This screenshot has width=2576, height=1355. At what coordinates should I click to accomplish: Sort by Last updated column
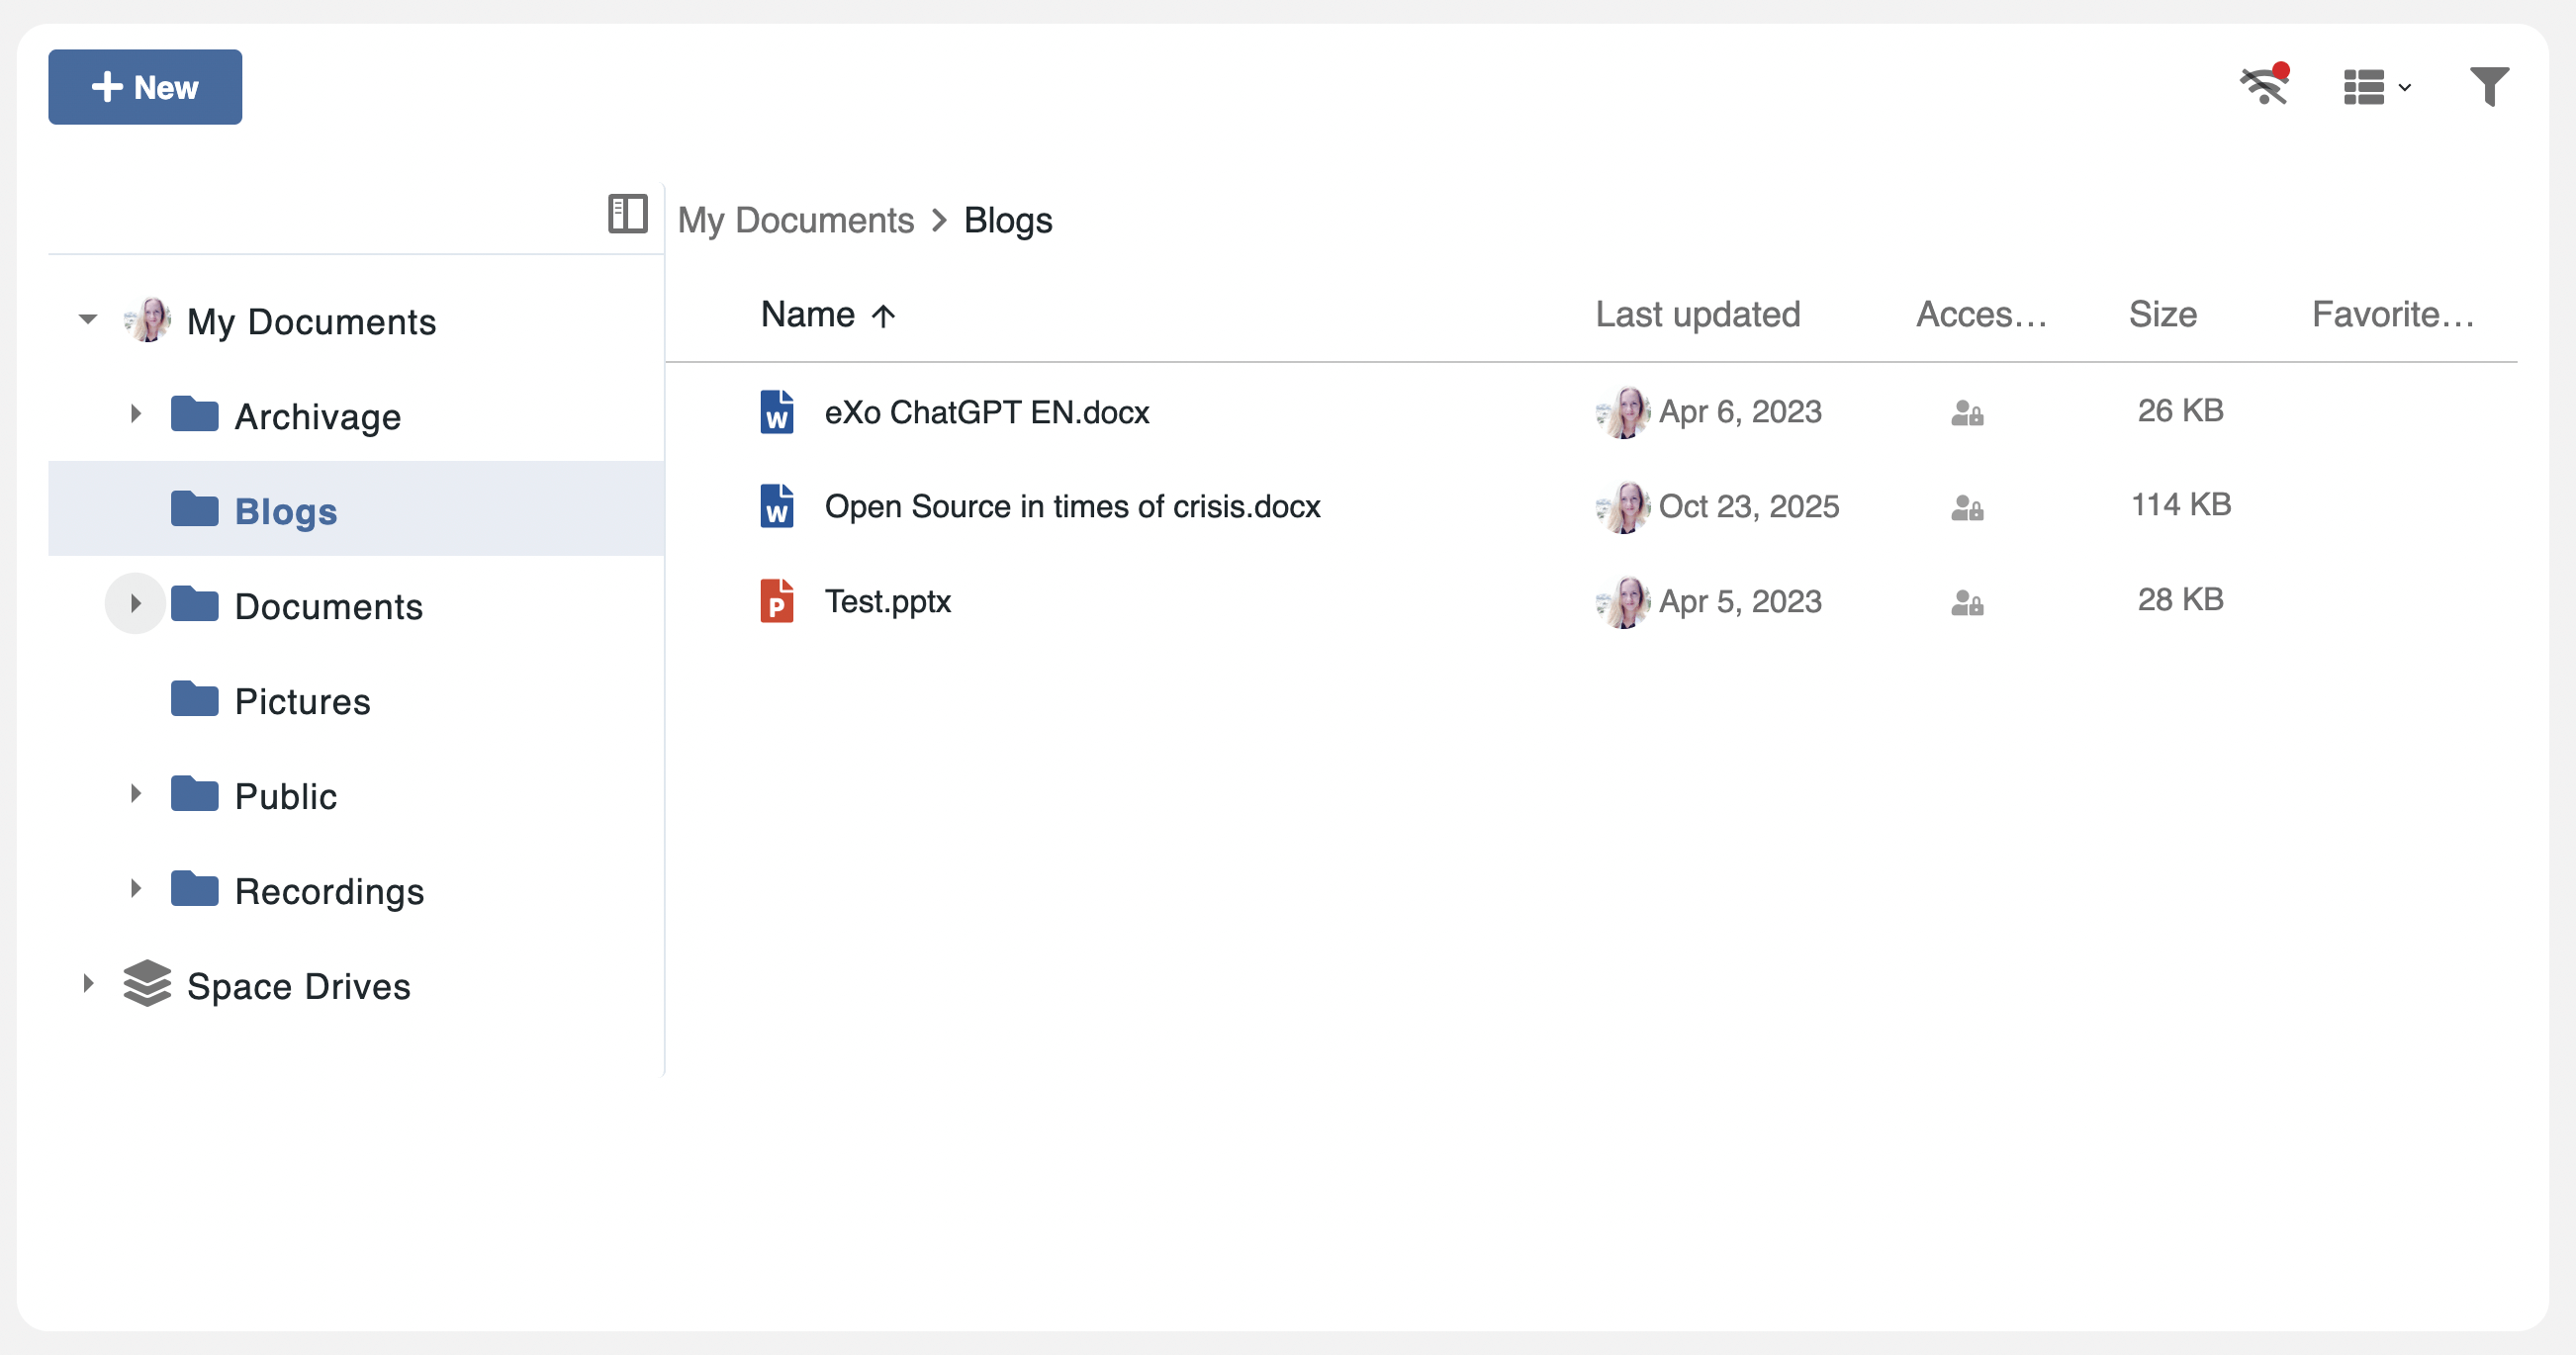(x=1697, y=315)
